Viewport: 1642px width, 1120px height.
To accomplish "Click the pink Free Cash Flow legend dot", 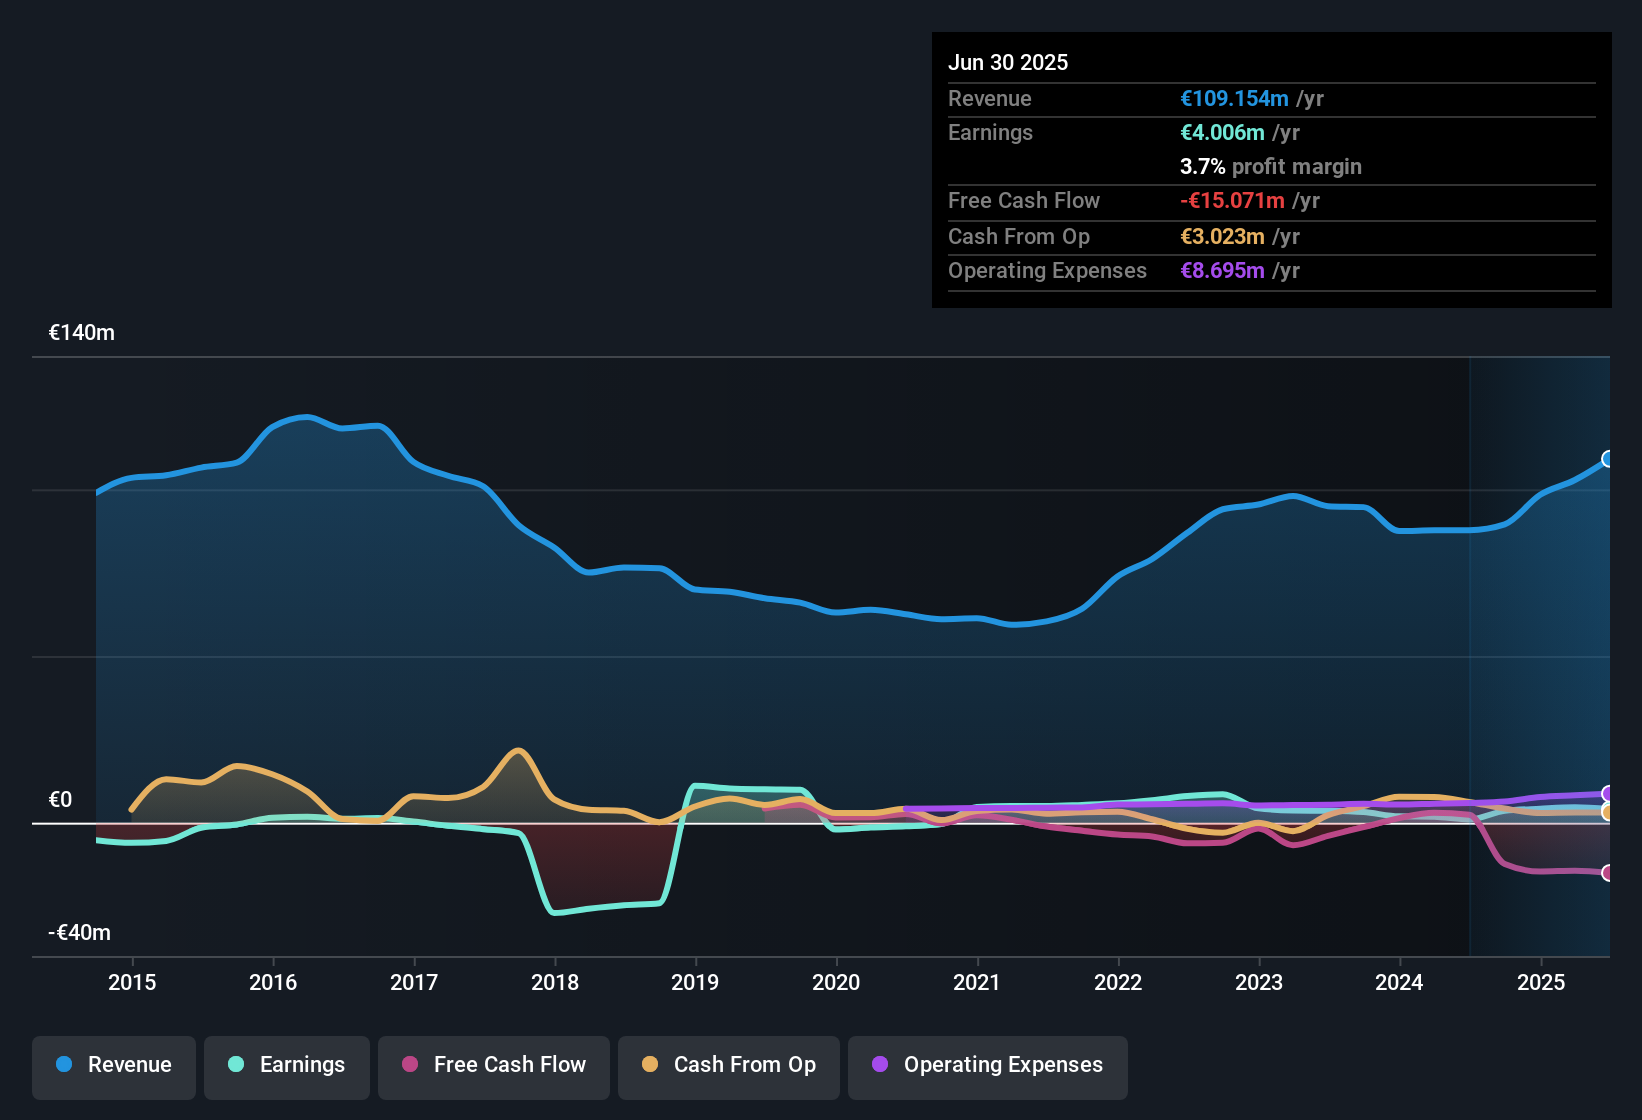I will 410,1065.
